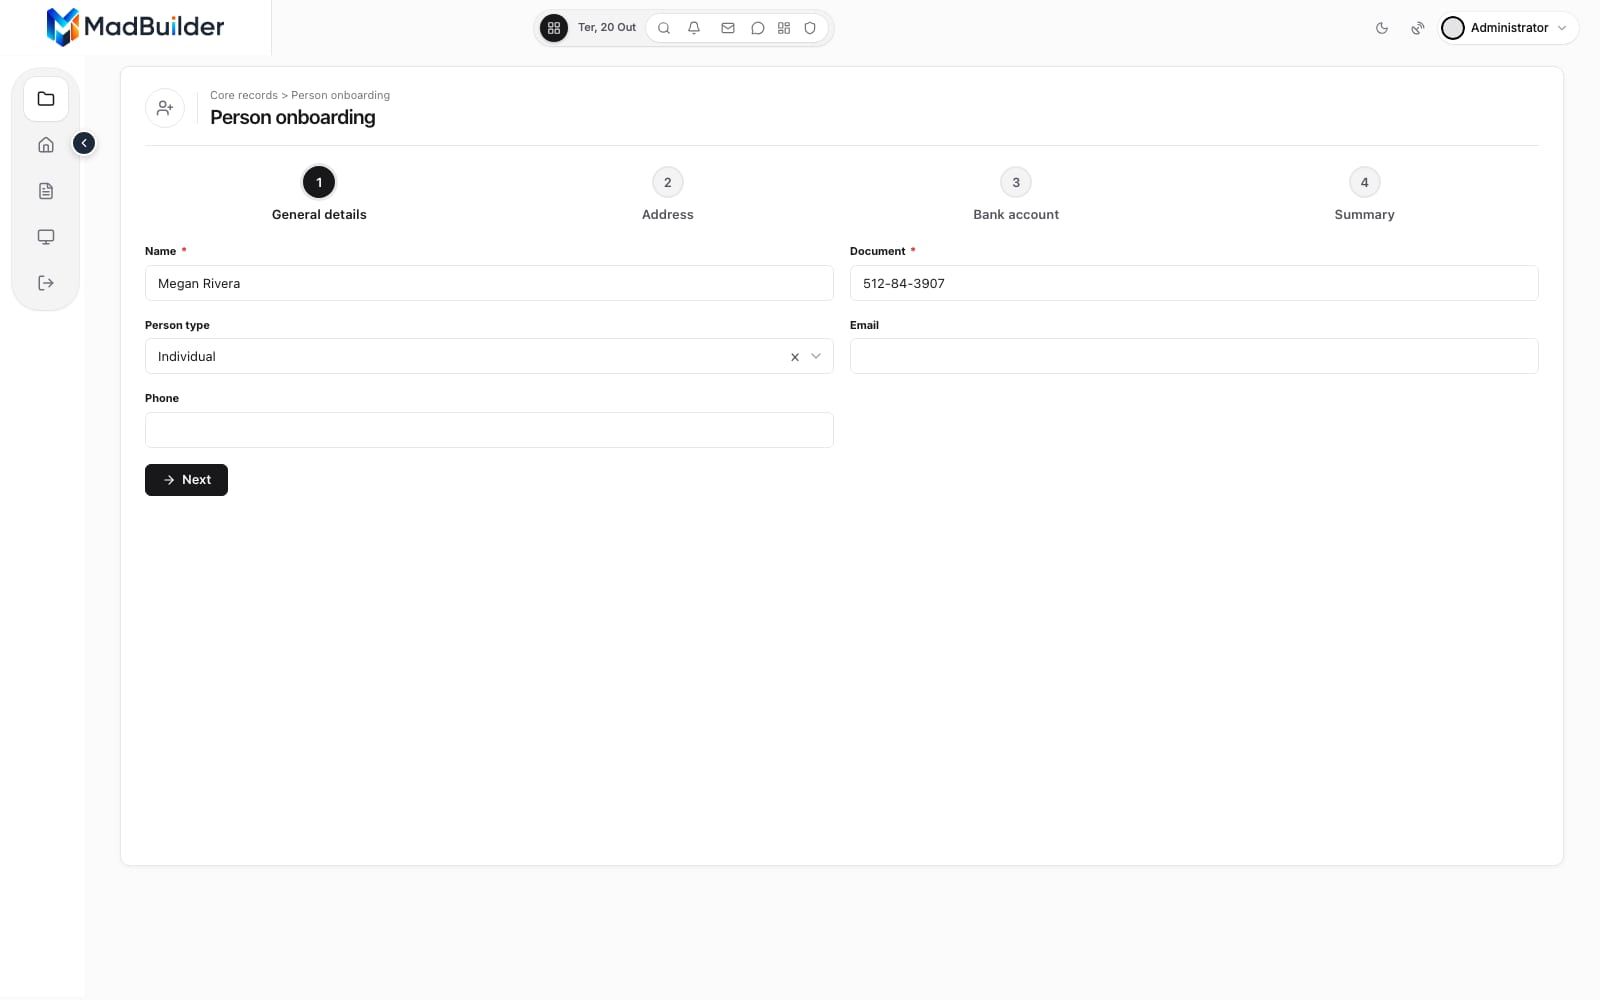Open the chat bubble icon
The height and width of the screenshot is (1000, 1600).
(x=758, y=28)
